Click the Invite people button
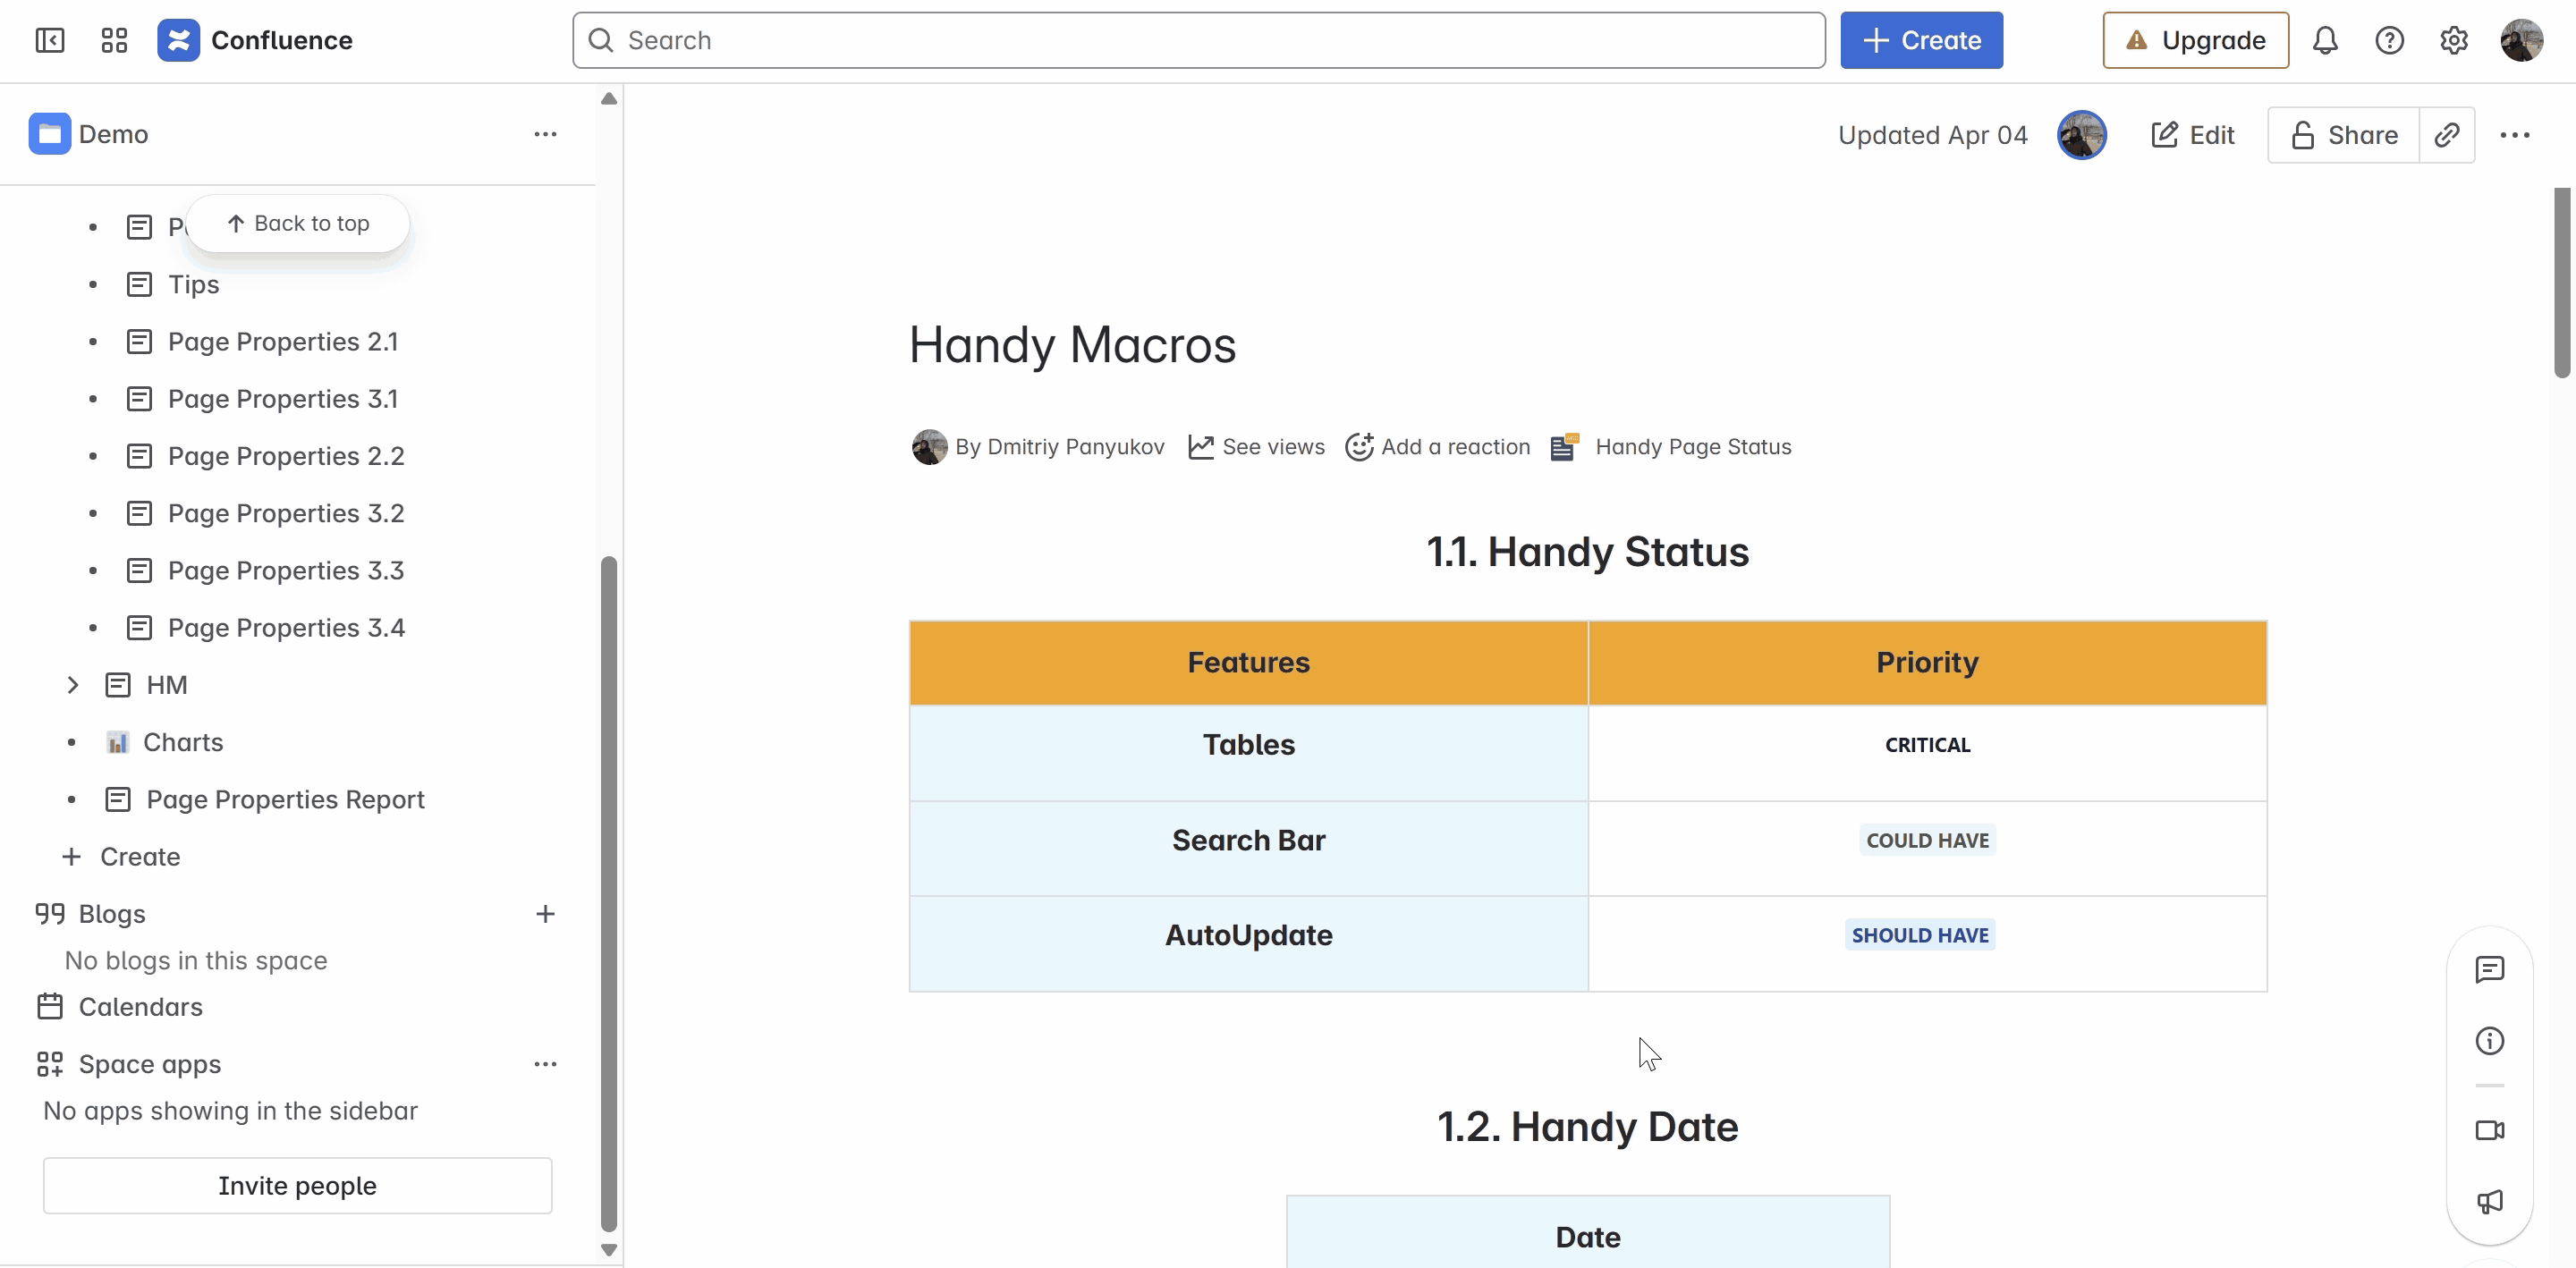2576x1268 pixels. tap(297, 1186)
